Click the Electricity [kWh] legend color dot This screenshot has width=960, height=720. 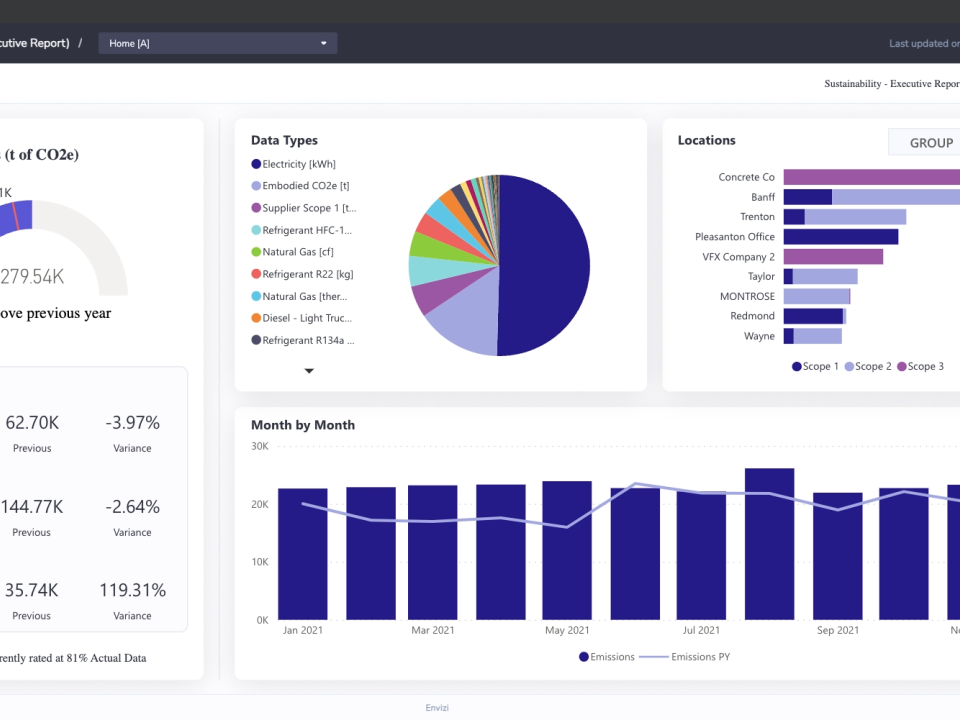click(257, 164)
